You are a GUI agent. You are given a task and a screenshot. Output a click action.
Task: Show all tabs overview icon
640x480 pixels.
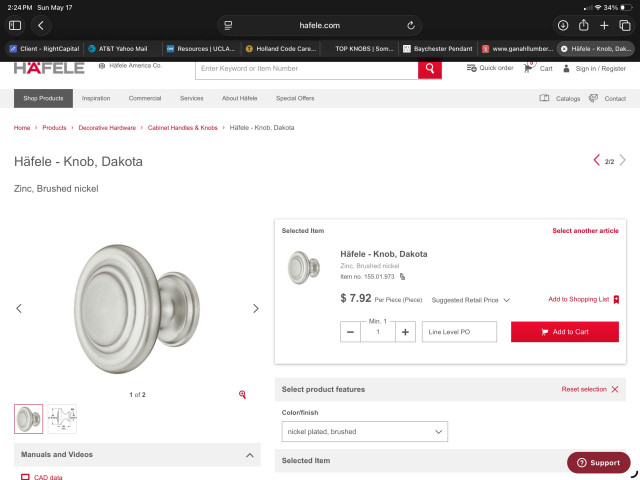tap(625, 25)
